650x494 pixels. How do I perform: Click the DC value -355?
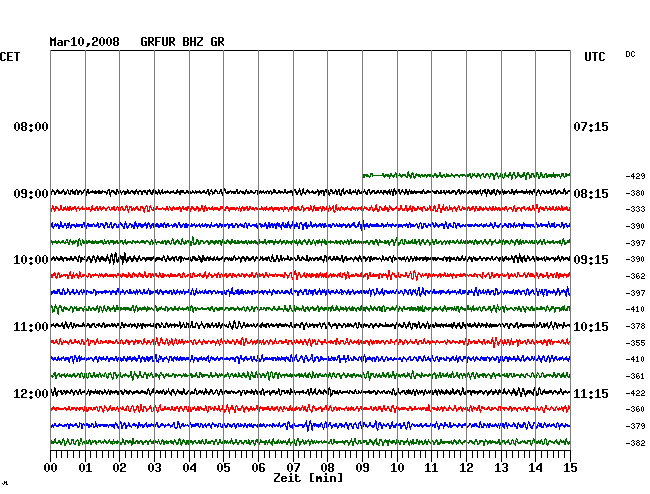pyautogui.click(x=635, y=343)
